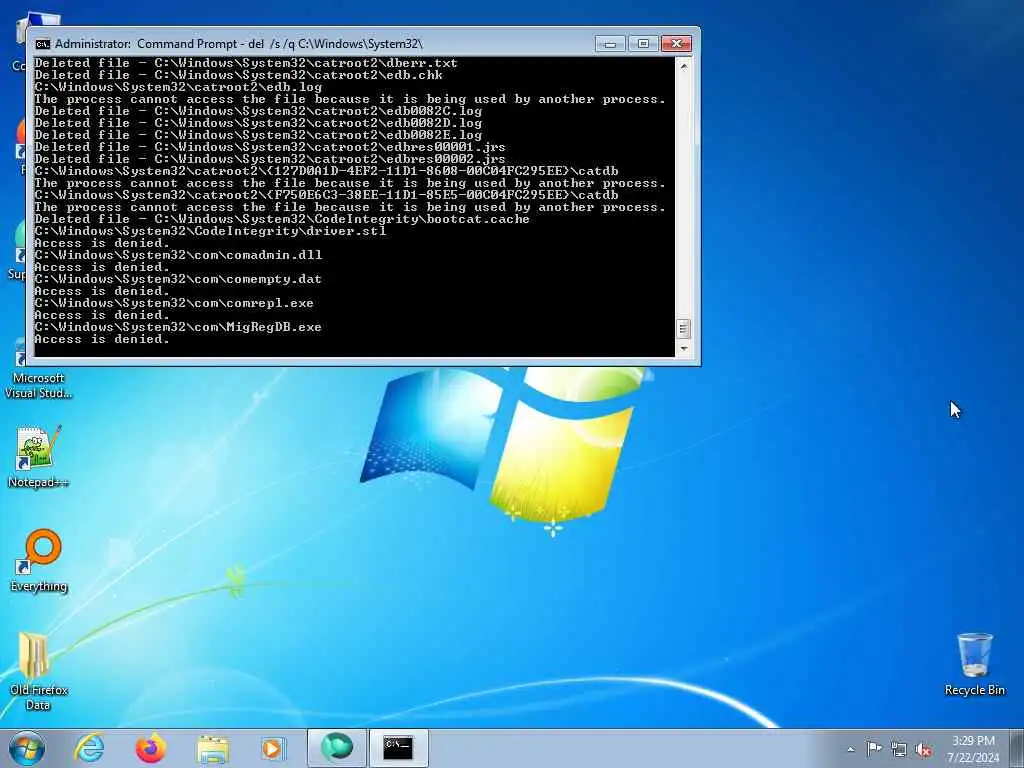Show hidden system tray icons arrow

pos(850,749)
